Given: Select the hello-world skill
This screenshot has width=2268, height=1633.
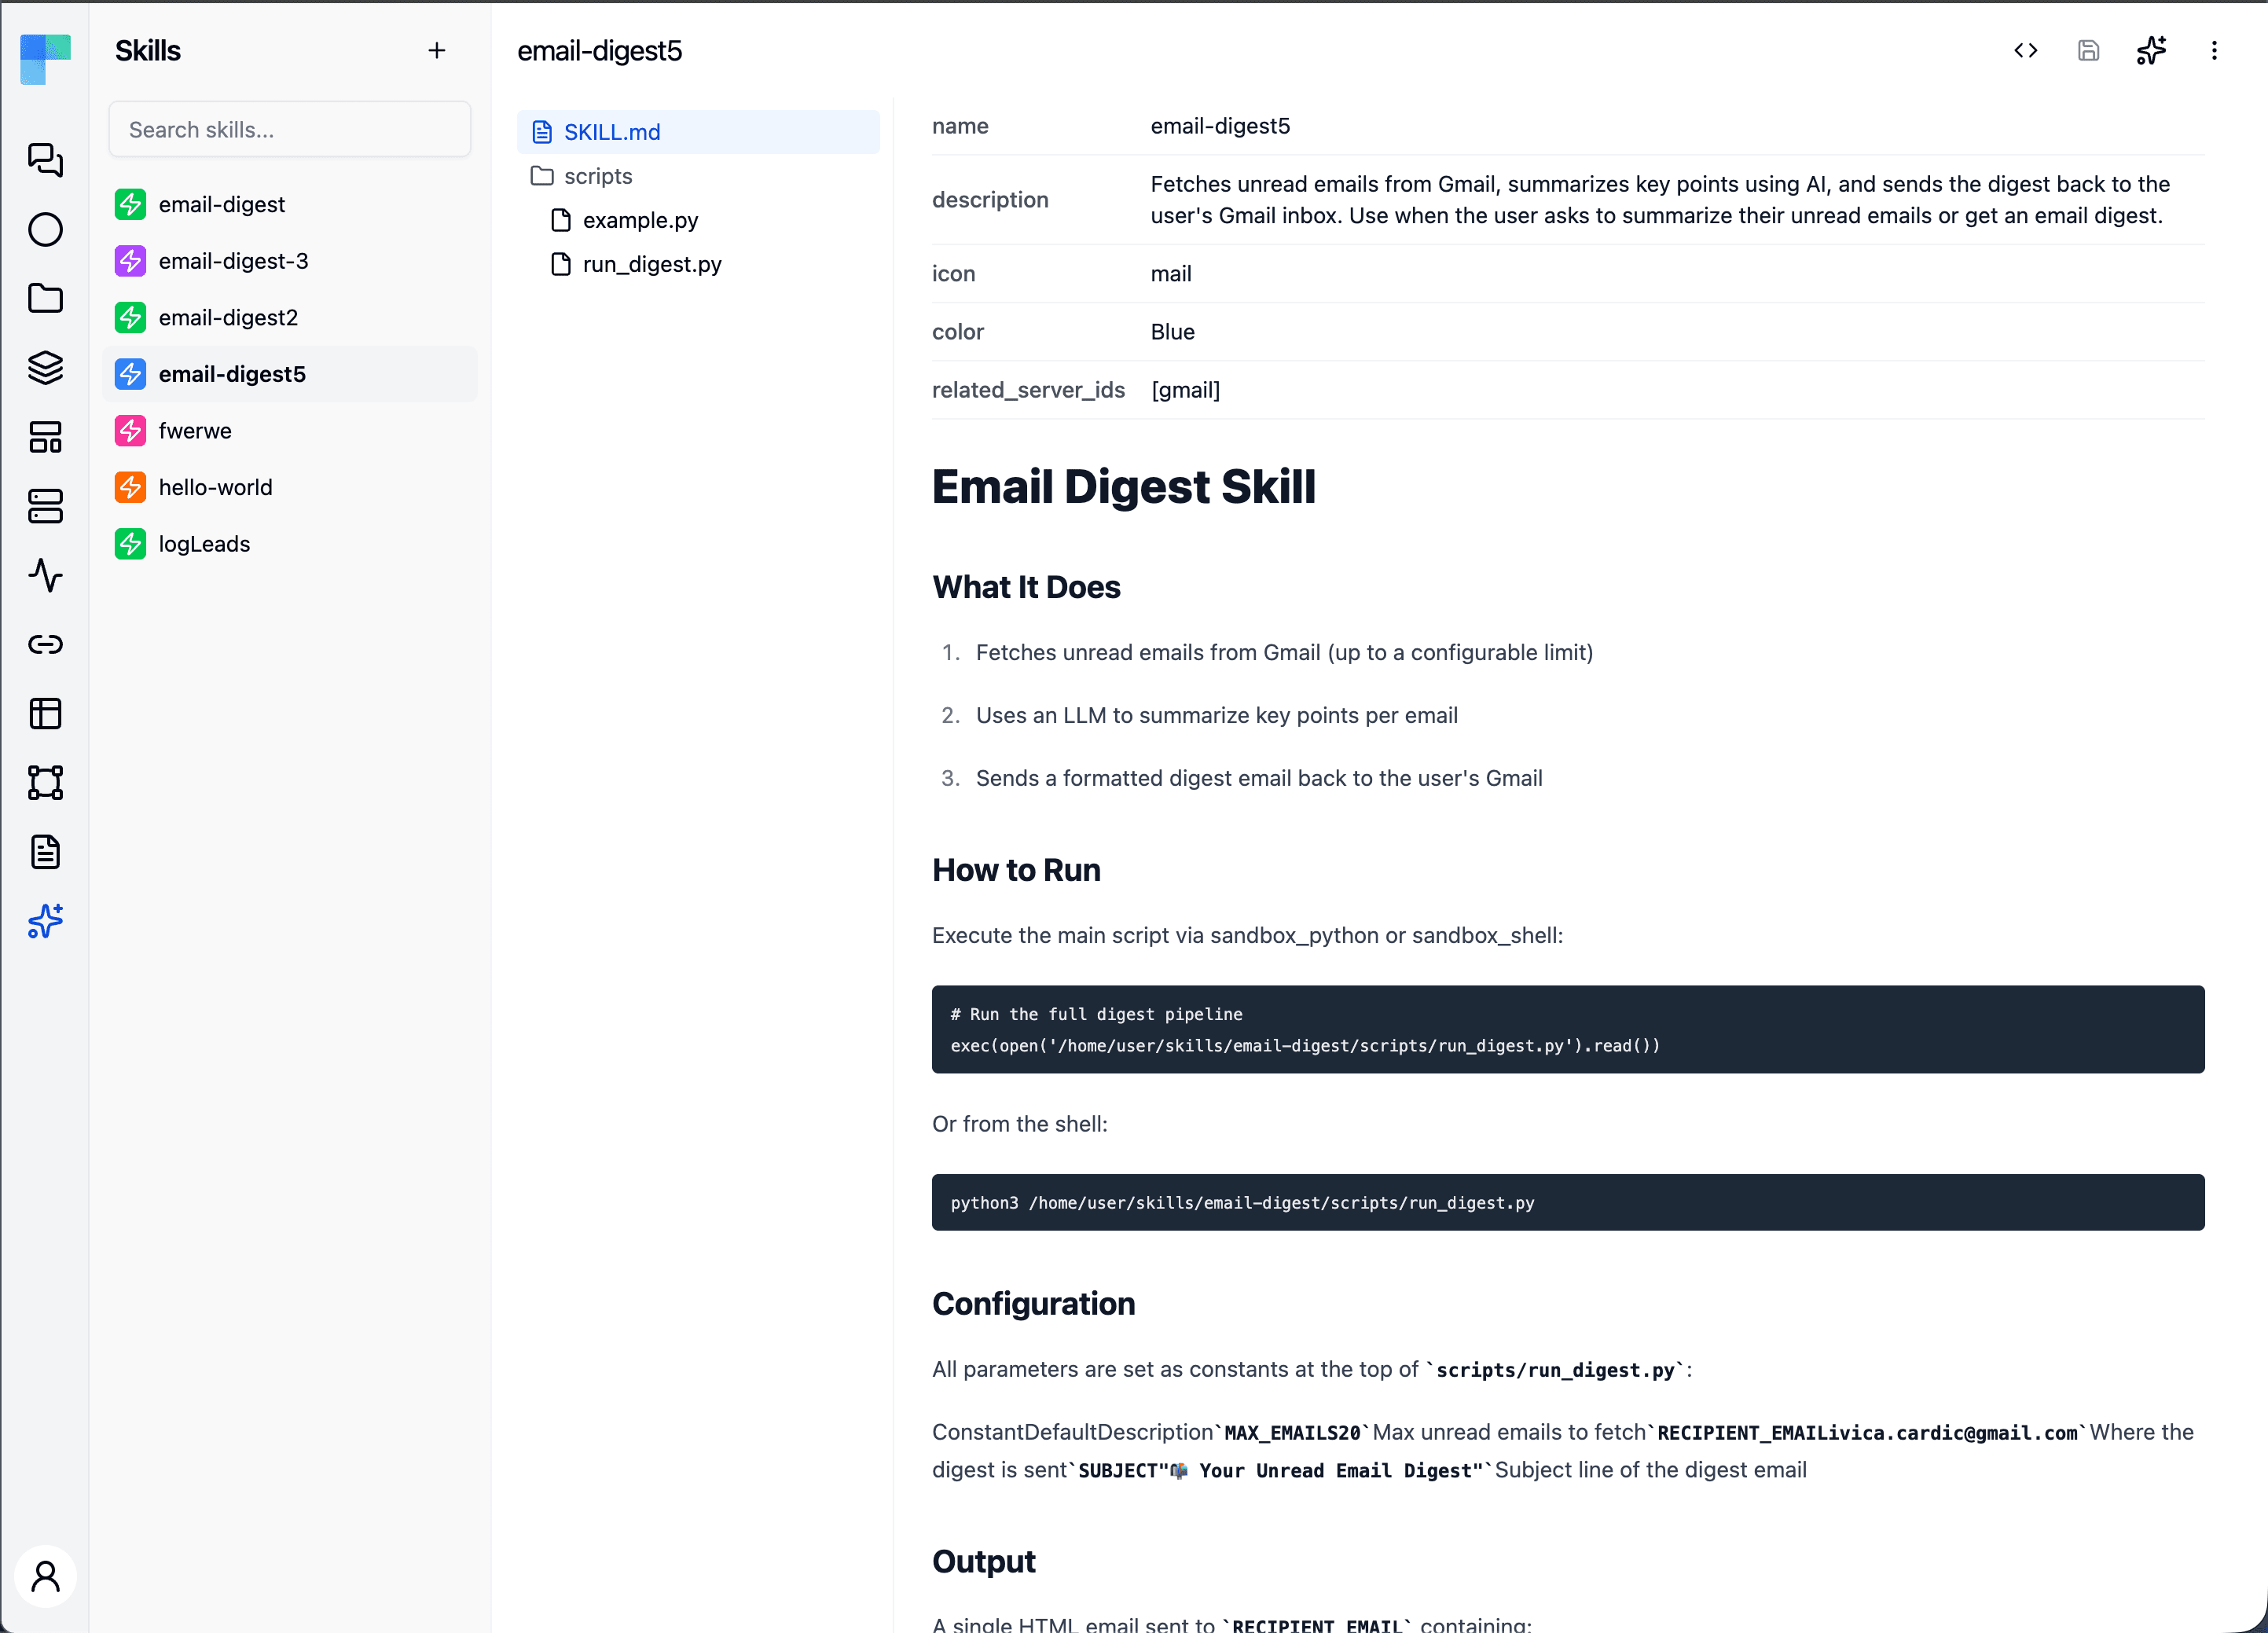Looking at the screenshot, I should pos(289,487).
